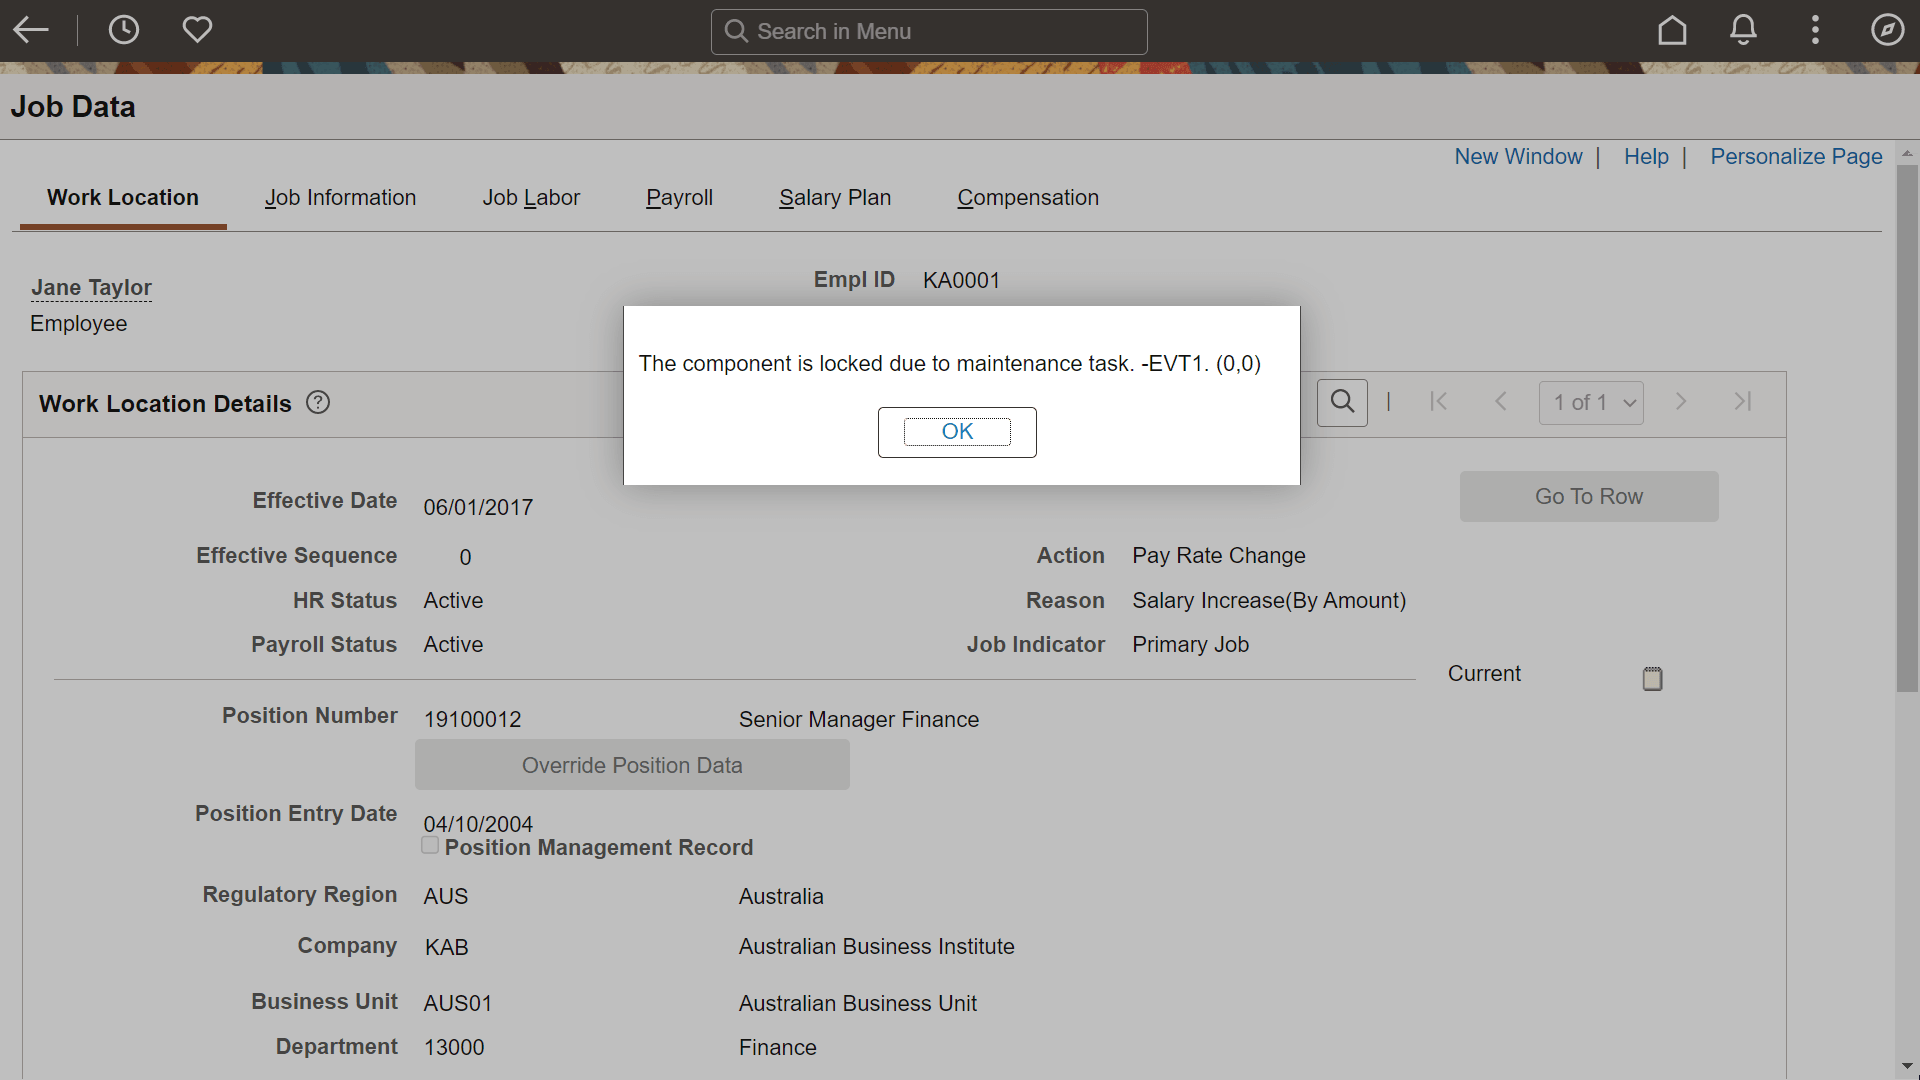Click in the Search in Menu field

click(929, 32)
